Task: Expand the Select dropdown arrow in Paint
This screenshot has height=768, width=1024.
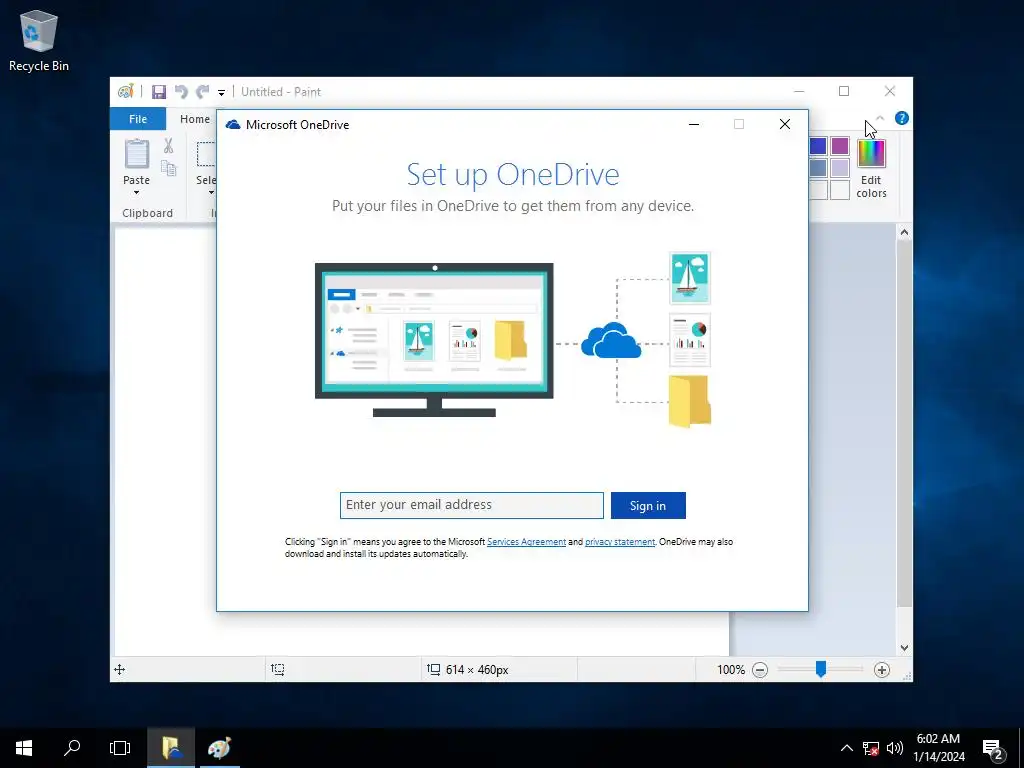Action: [x=211, y=193]
